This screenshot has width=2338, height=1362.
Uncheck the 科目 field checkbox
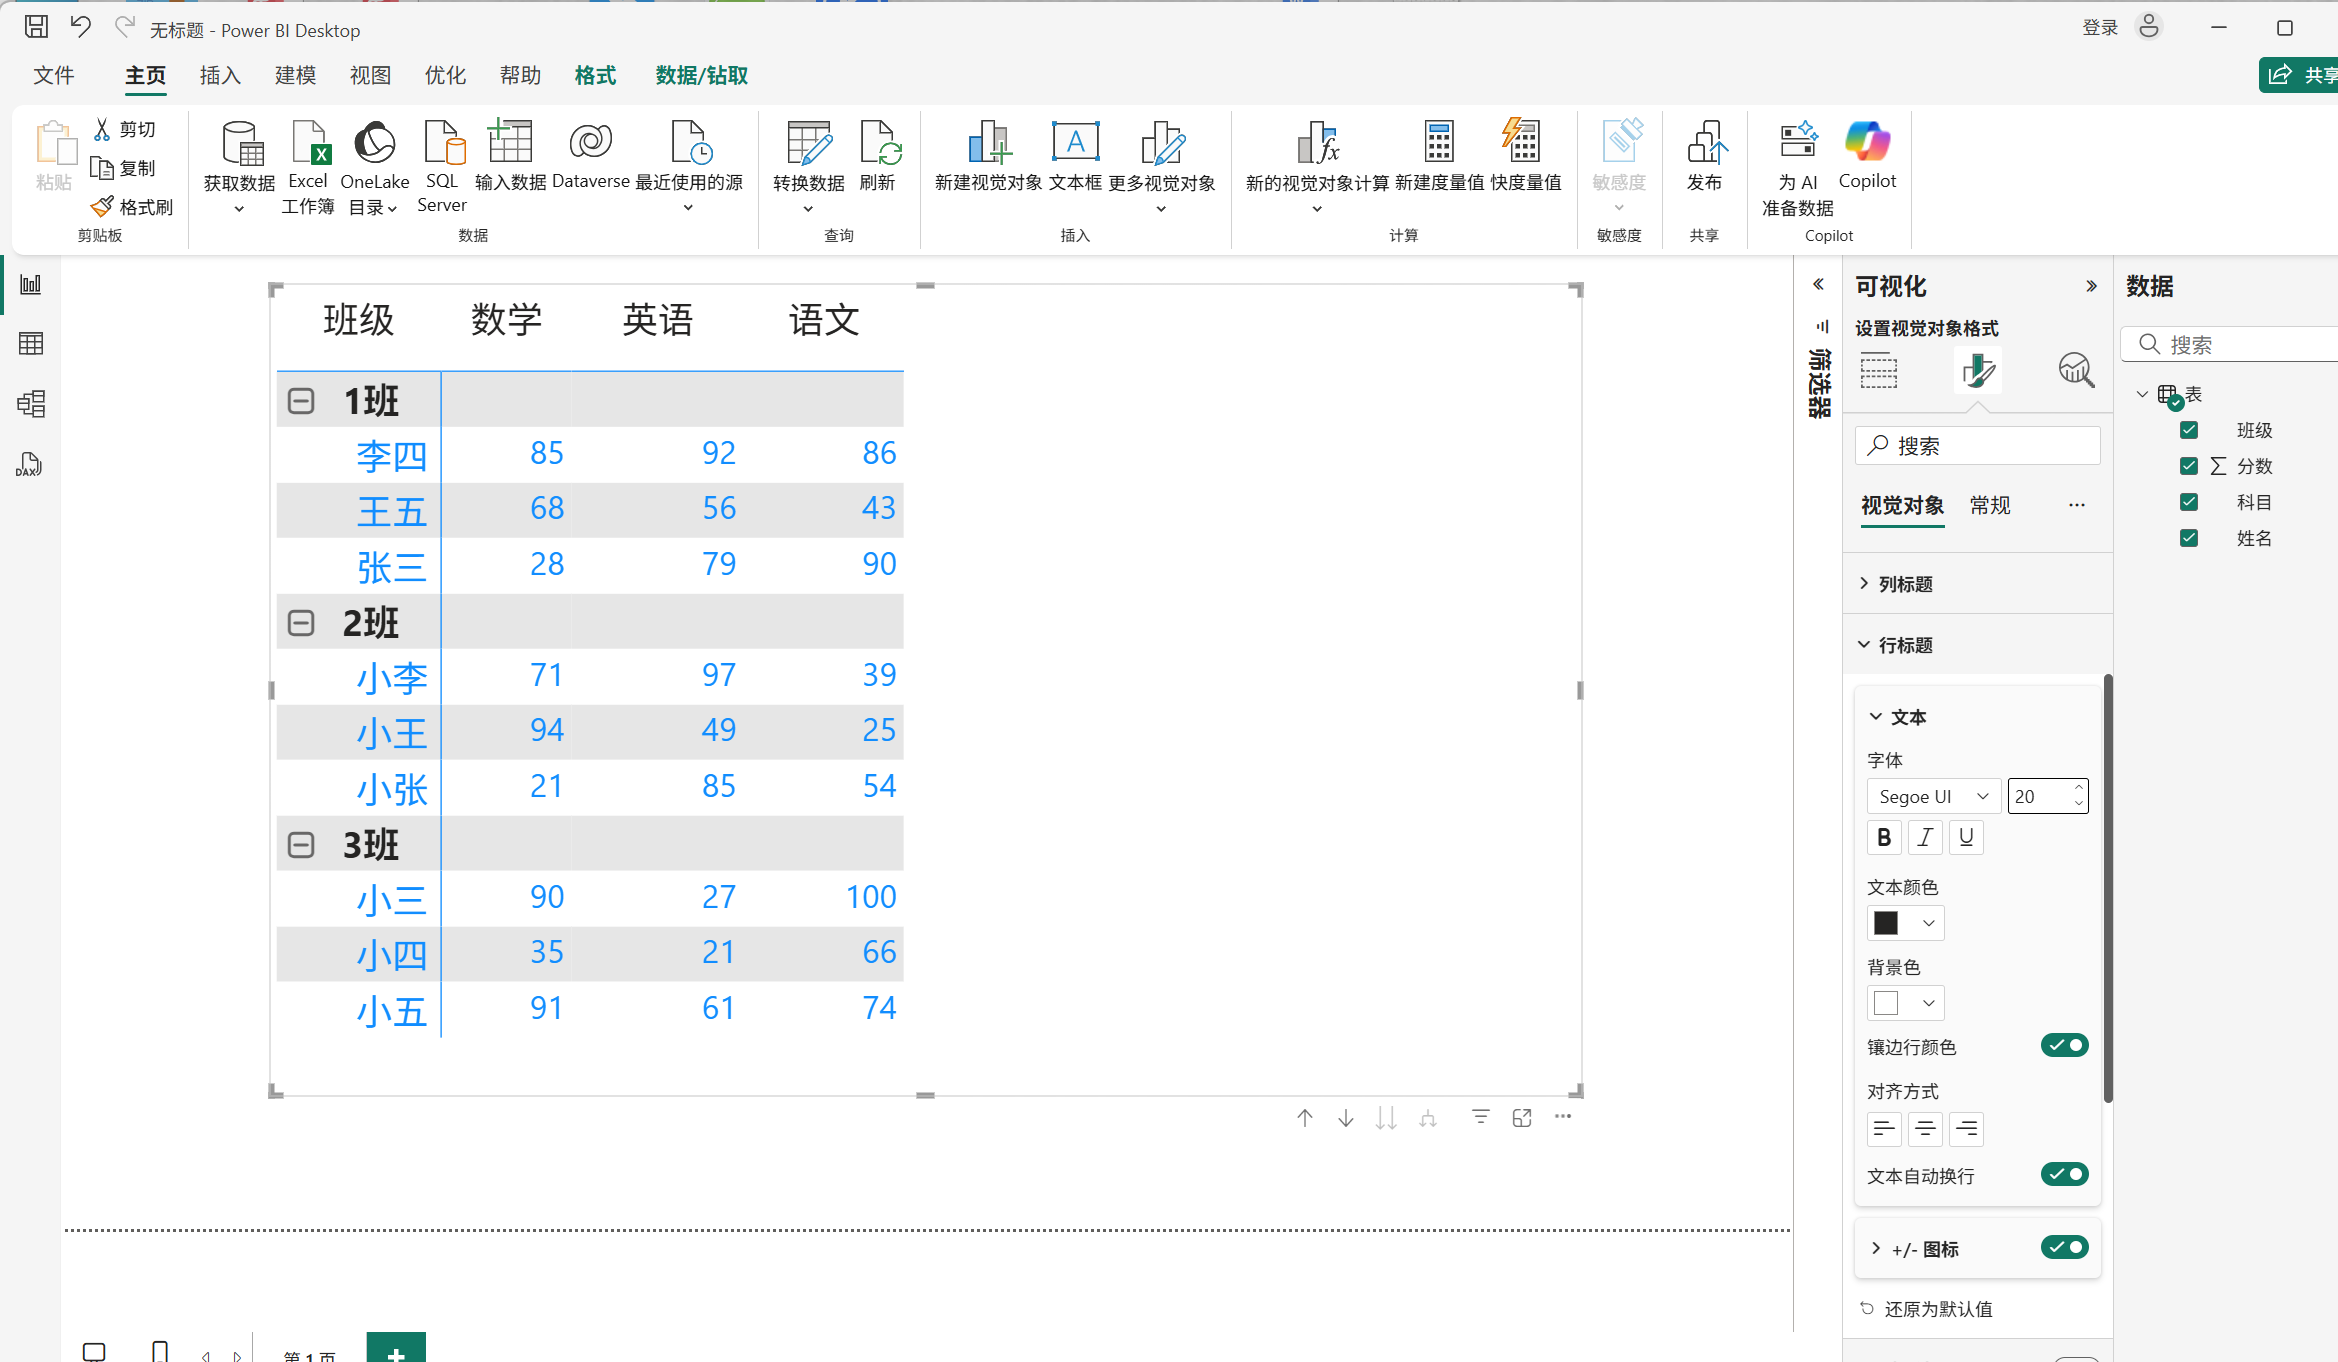click(2189, 502)
